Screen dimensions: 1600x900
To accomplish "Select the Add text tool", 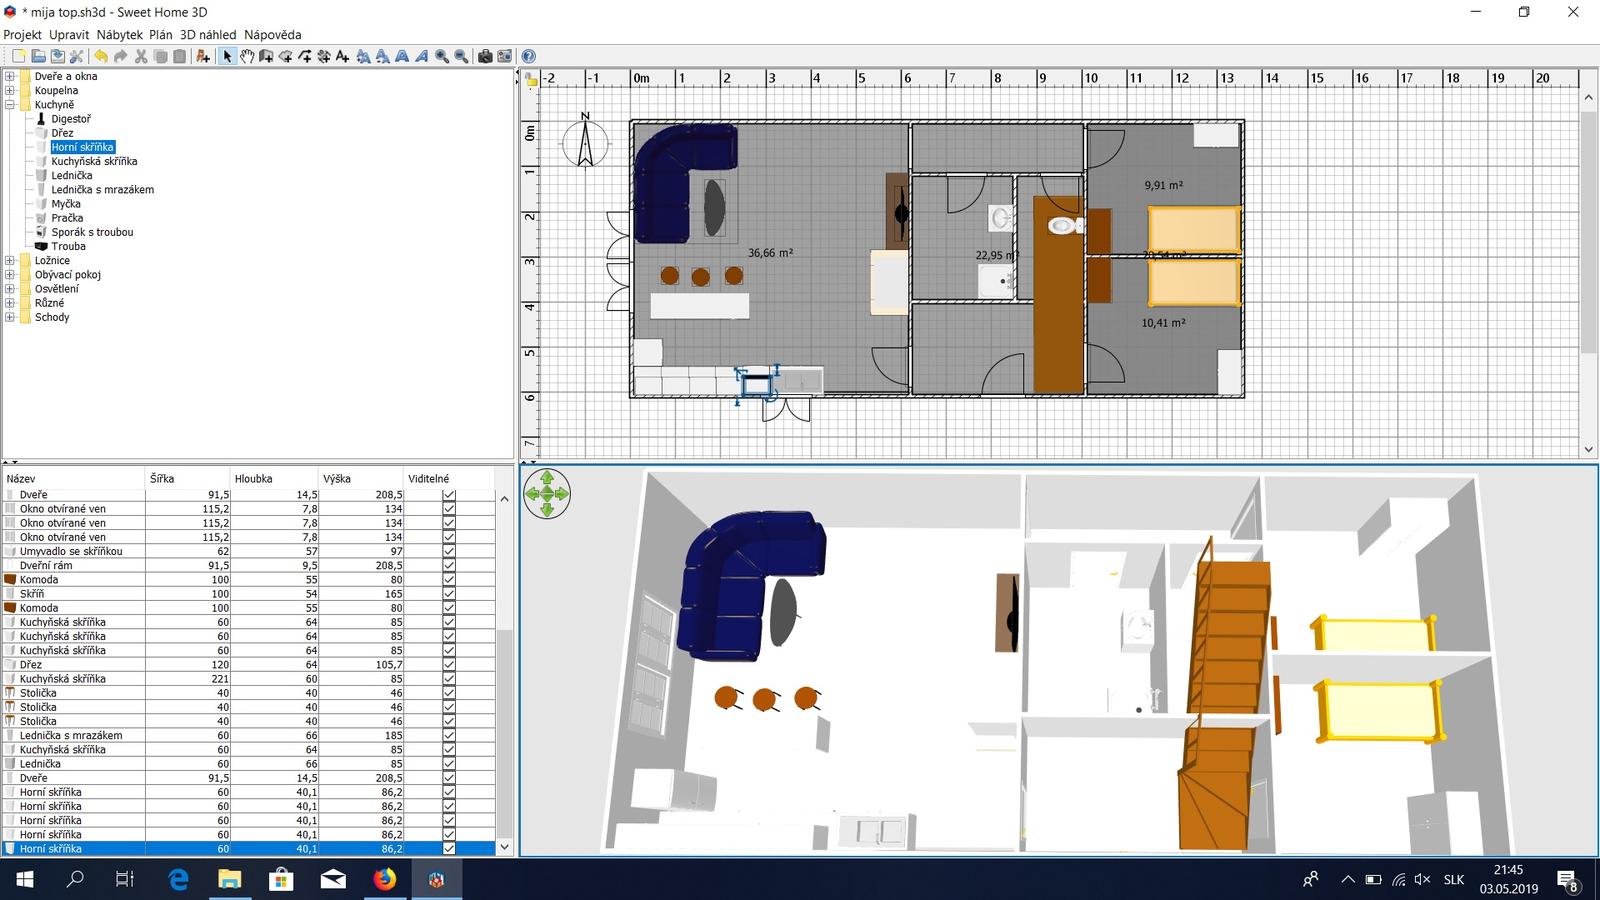I will pos(343,57).
